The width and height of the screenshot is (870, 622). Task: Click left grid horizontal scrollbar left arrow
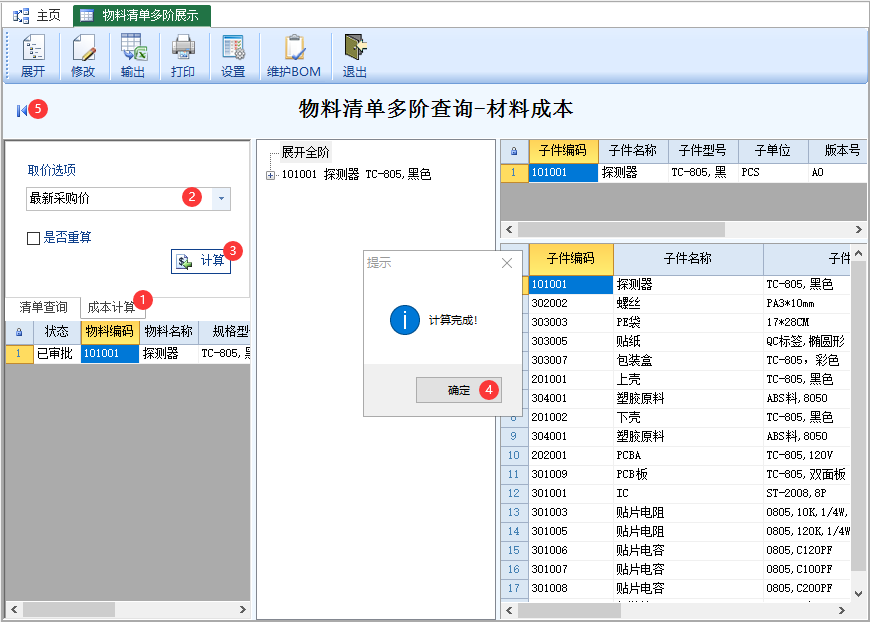coord(14,610)
